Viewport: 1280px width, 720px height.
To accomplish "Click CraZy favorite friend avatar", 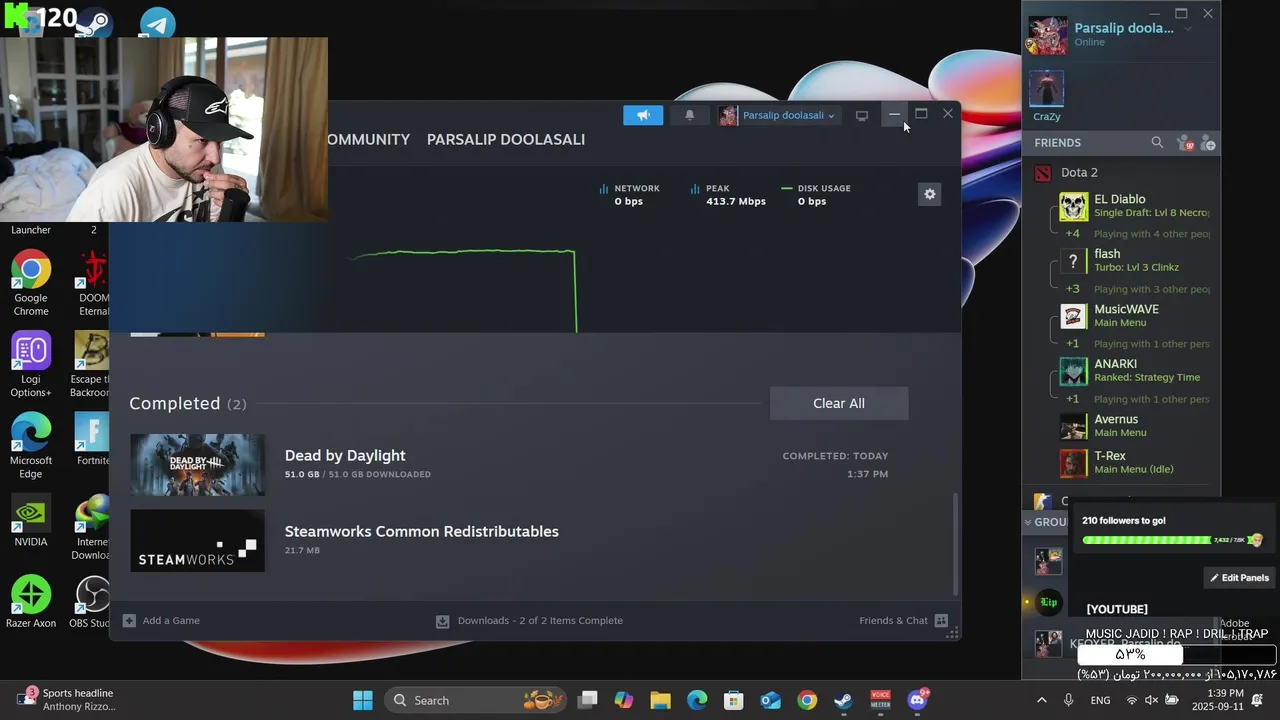I will [1047, 89].
